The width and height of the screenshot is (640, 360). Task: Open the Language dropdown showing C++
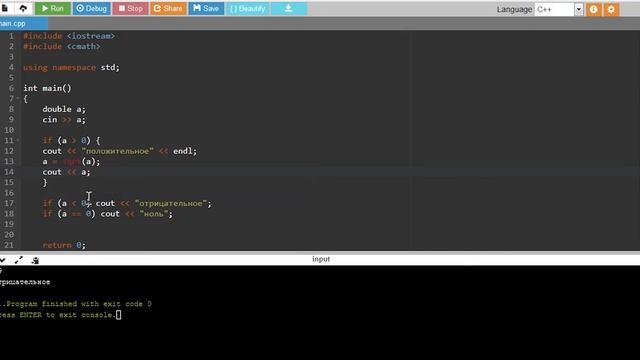(558, 9)
